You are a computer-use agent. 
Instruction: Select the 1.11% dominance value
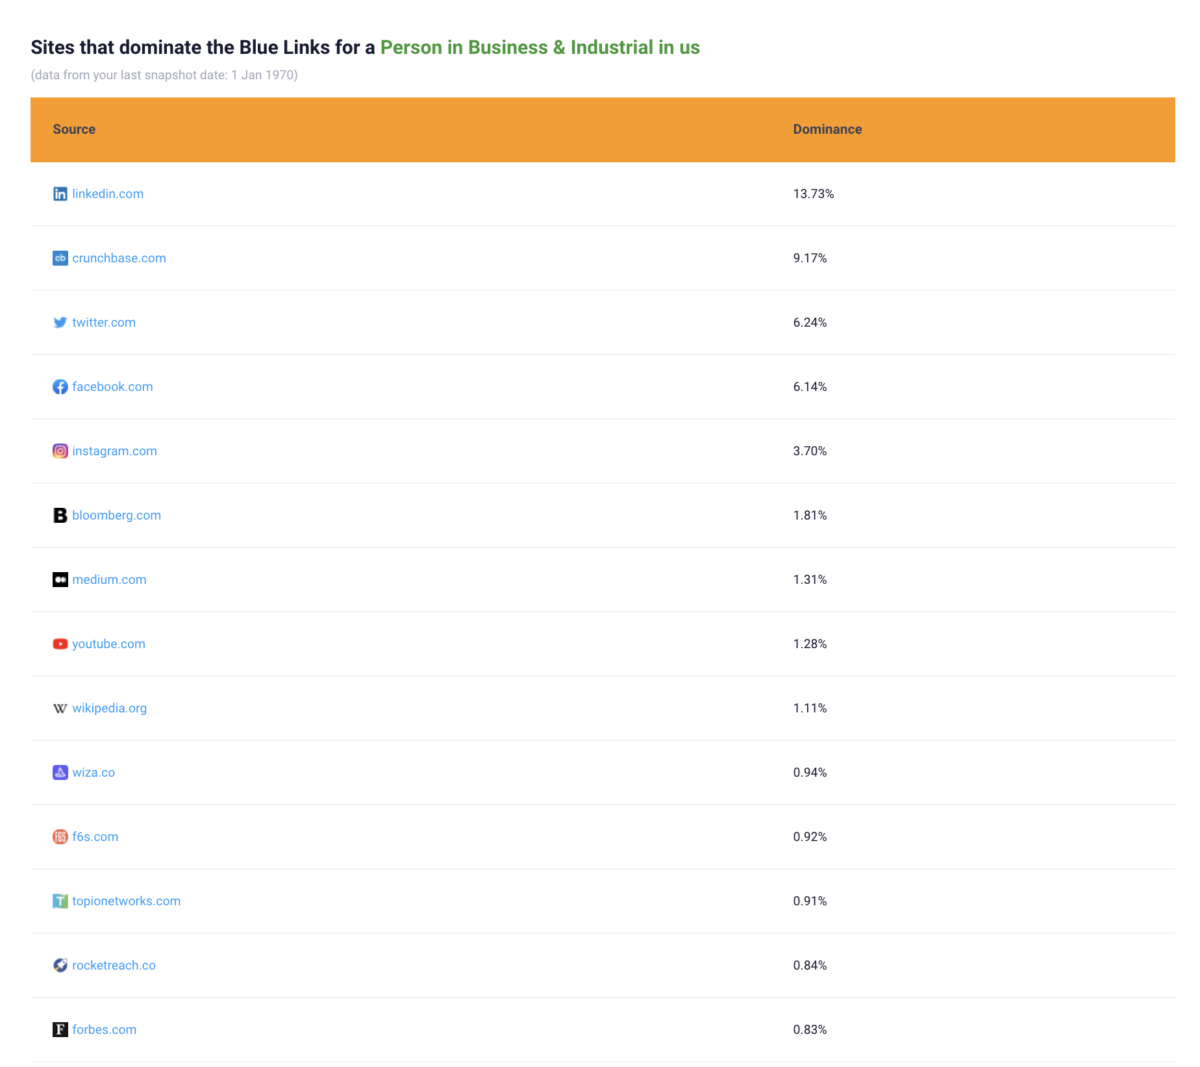(810, 708)
